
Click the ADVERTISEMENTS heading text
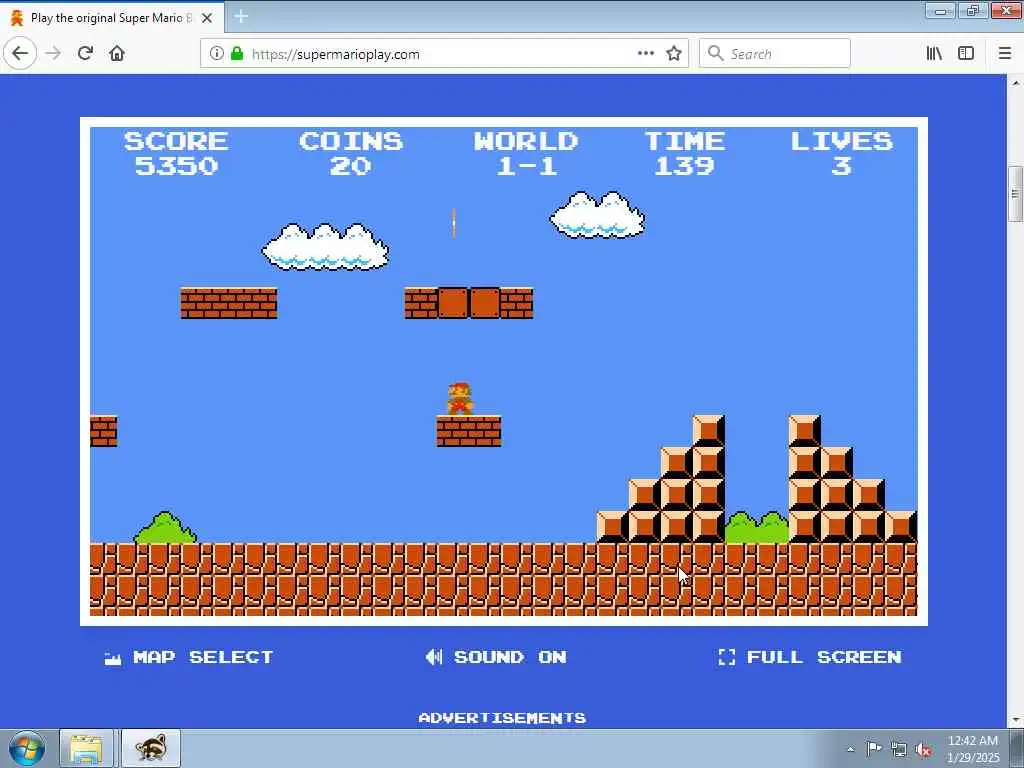[x=502, y=718]
